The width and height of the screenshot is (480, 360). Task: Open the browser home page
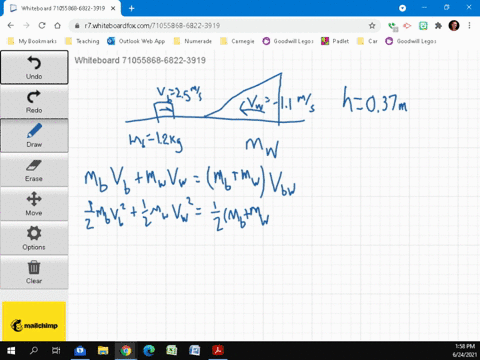point(57,25)
